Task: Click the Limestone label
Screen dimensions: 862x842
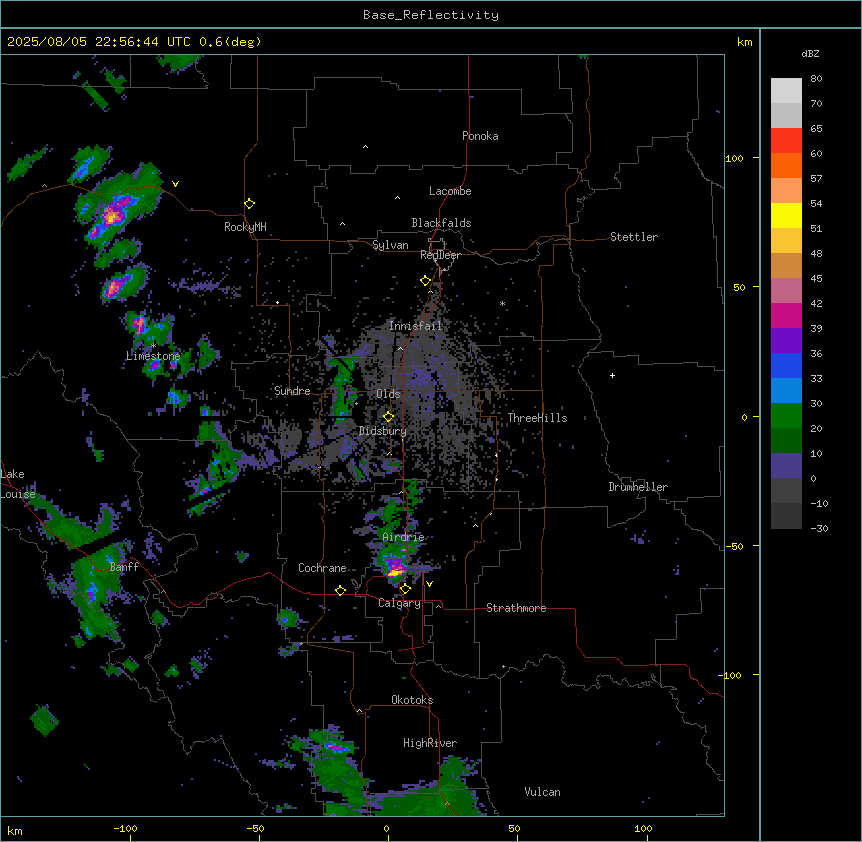Action: pos(153,356)
